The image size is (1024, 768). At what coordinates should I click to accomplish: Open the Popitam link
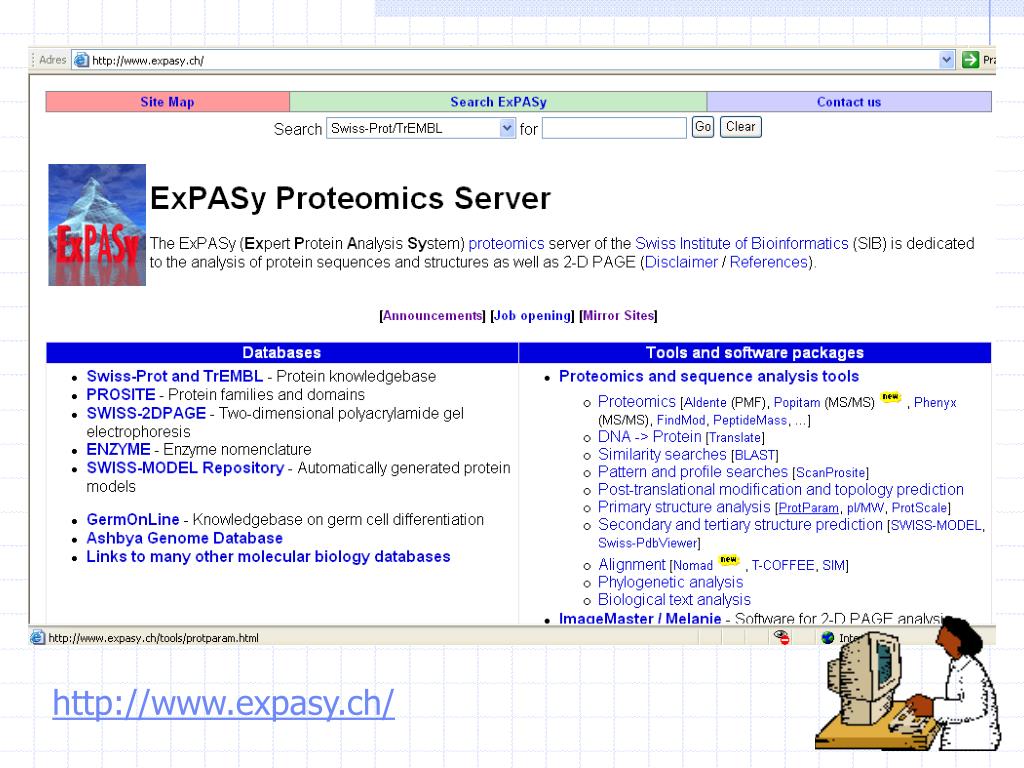pos(797,403)
